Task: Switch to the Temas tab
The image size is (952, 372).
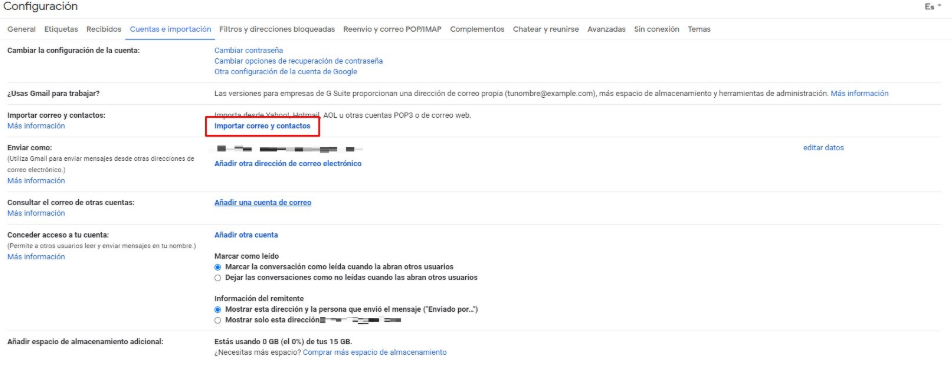Action: point(699,29)
